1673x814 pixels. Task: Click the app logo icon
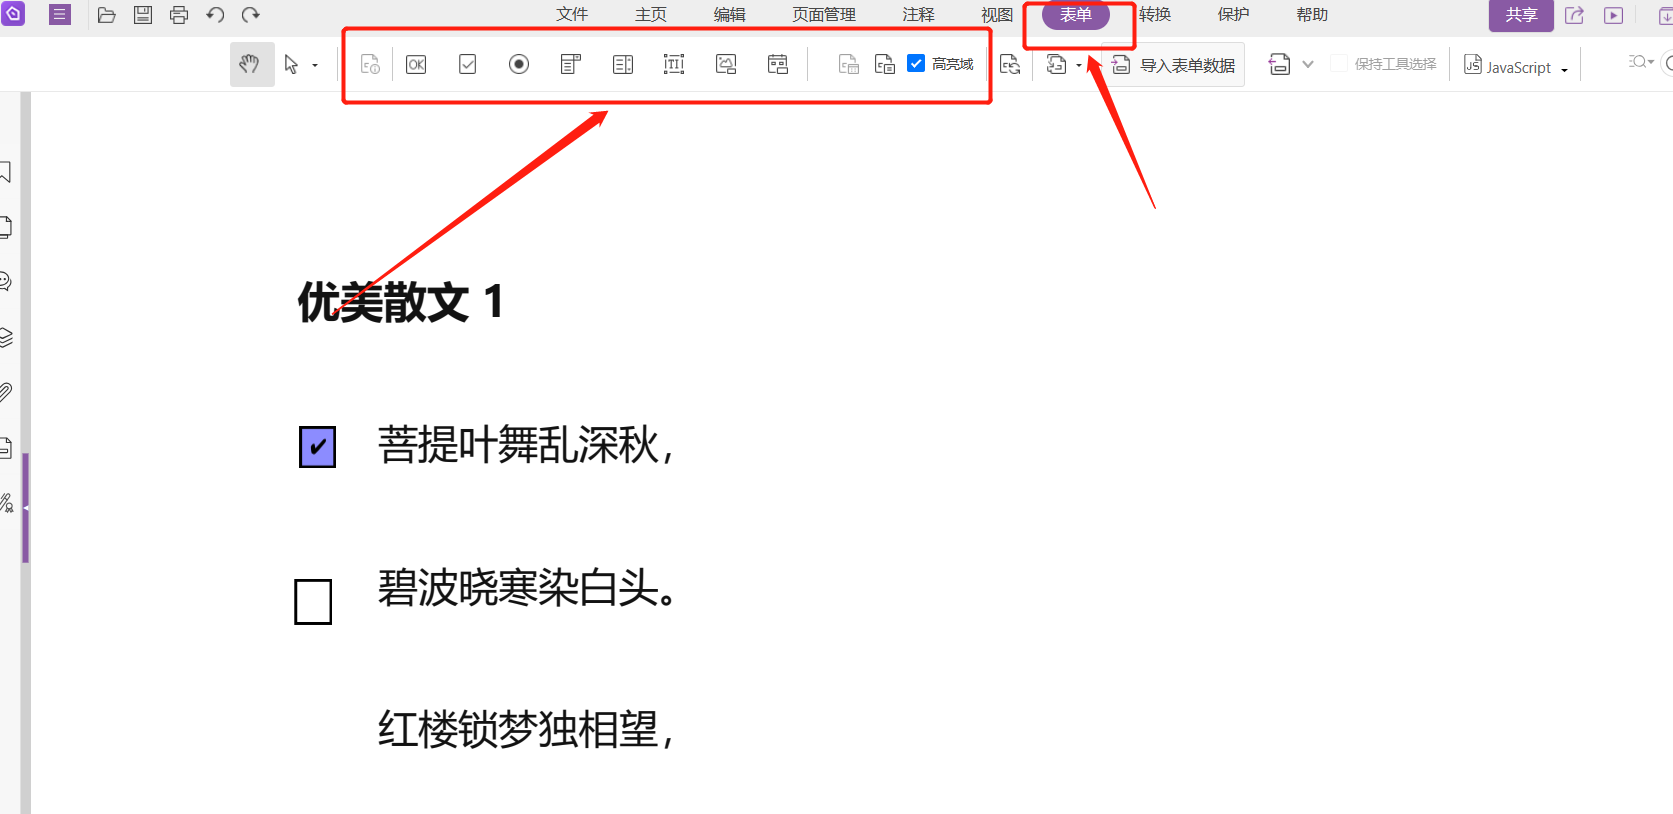[x=13, y=14]
